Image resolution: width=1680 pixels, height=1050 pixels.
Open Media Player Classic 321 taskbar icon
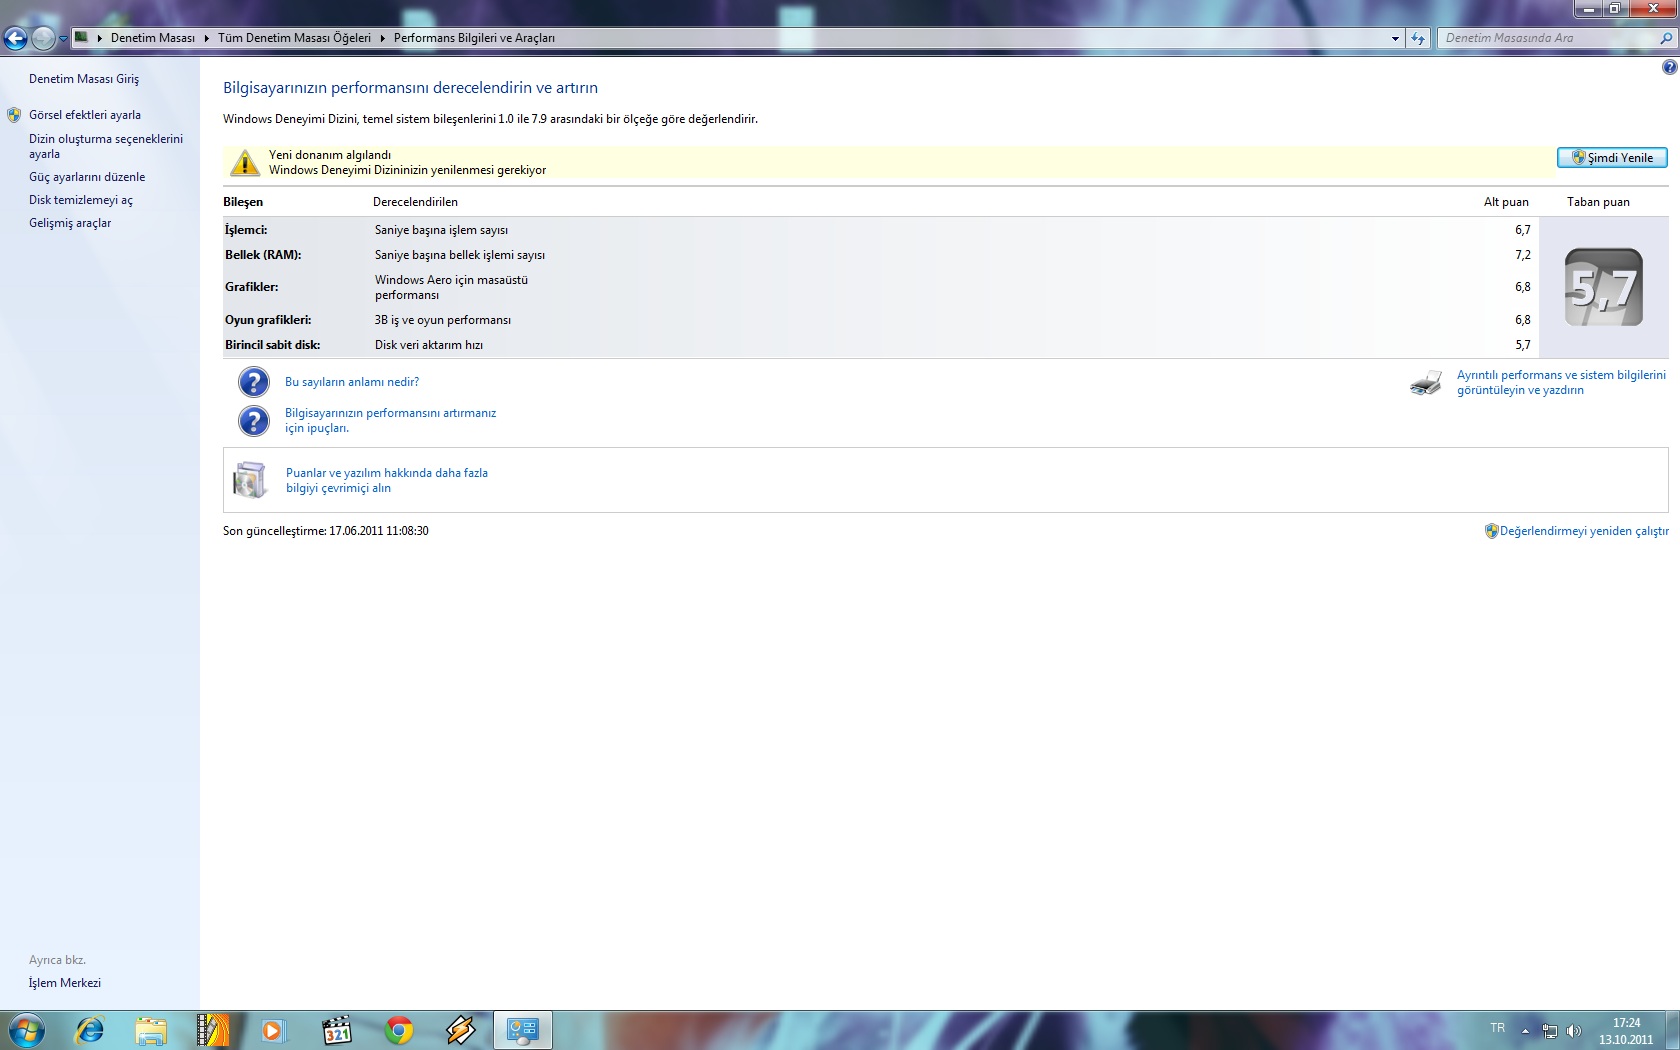(337, 1030)
